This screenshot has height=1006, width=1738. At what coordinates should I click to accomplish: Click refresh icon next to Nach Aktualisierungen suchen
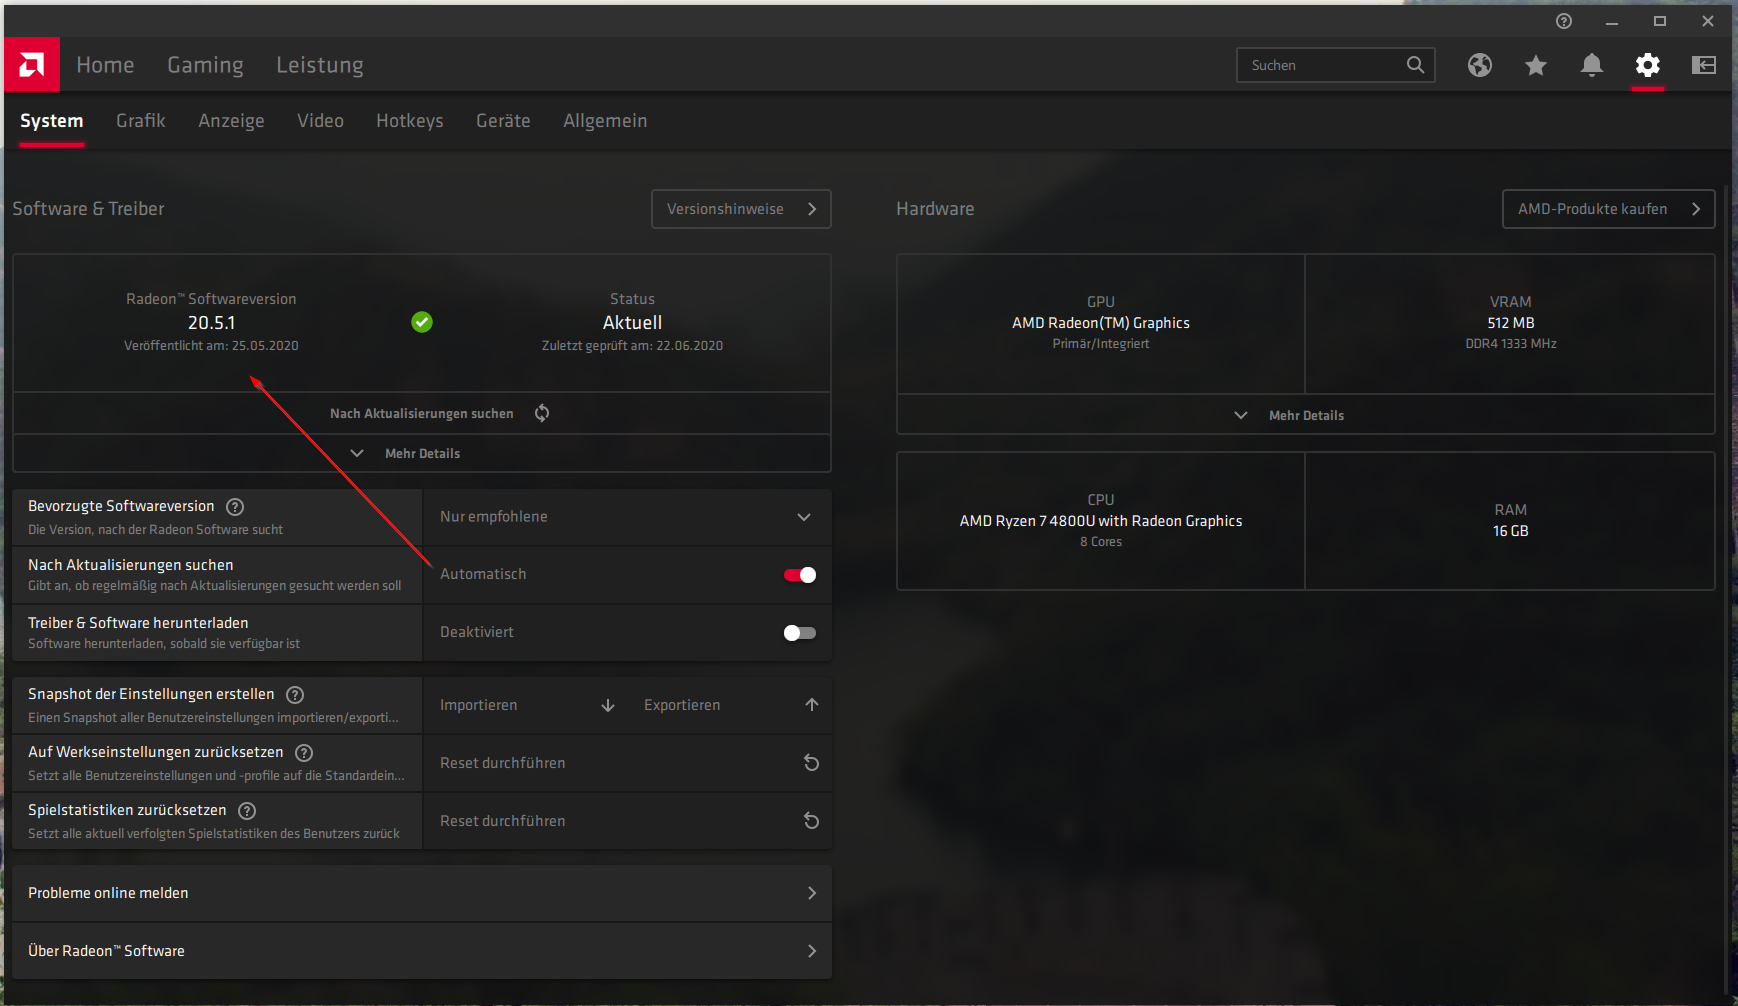542,413
